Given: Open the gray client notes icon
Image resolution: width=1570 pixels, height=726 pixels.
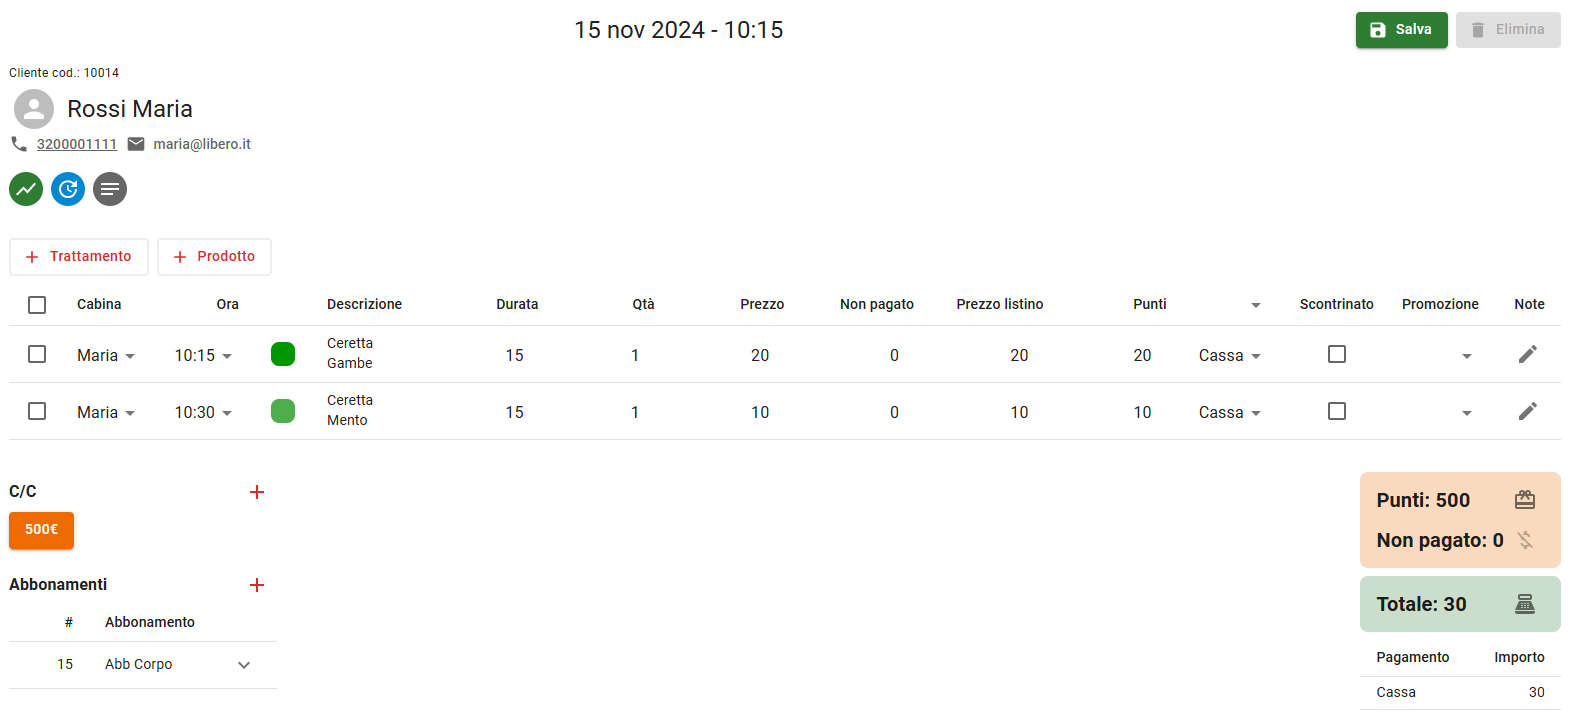Looking at the screenshot, I should pos(110,189).
